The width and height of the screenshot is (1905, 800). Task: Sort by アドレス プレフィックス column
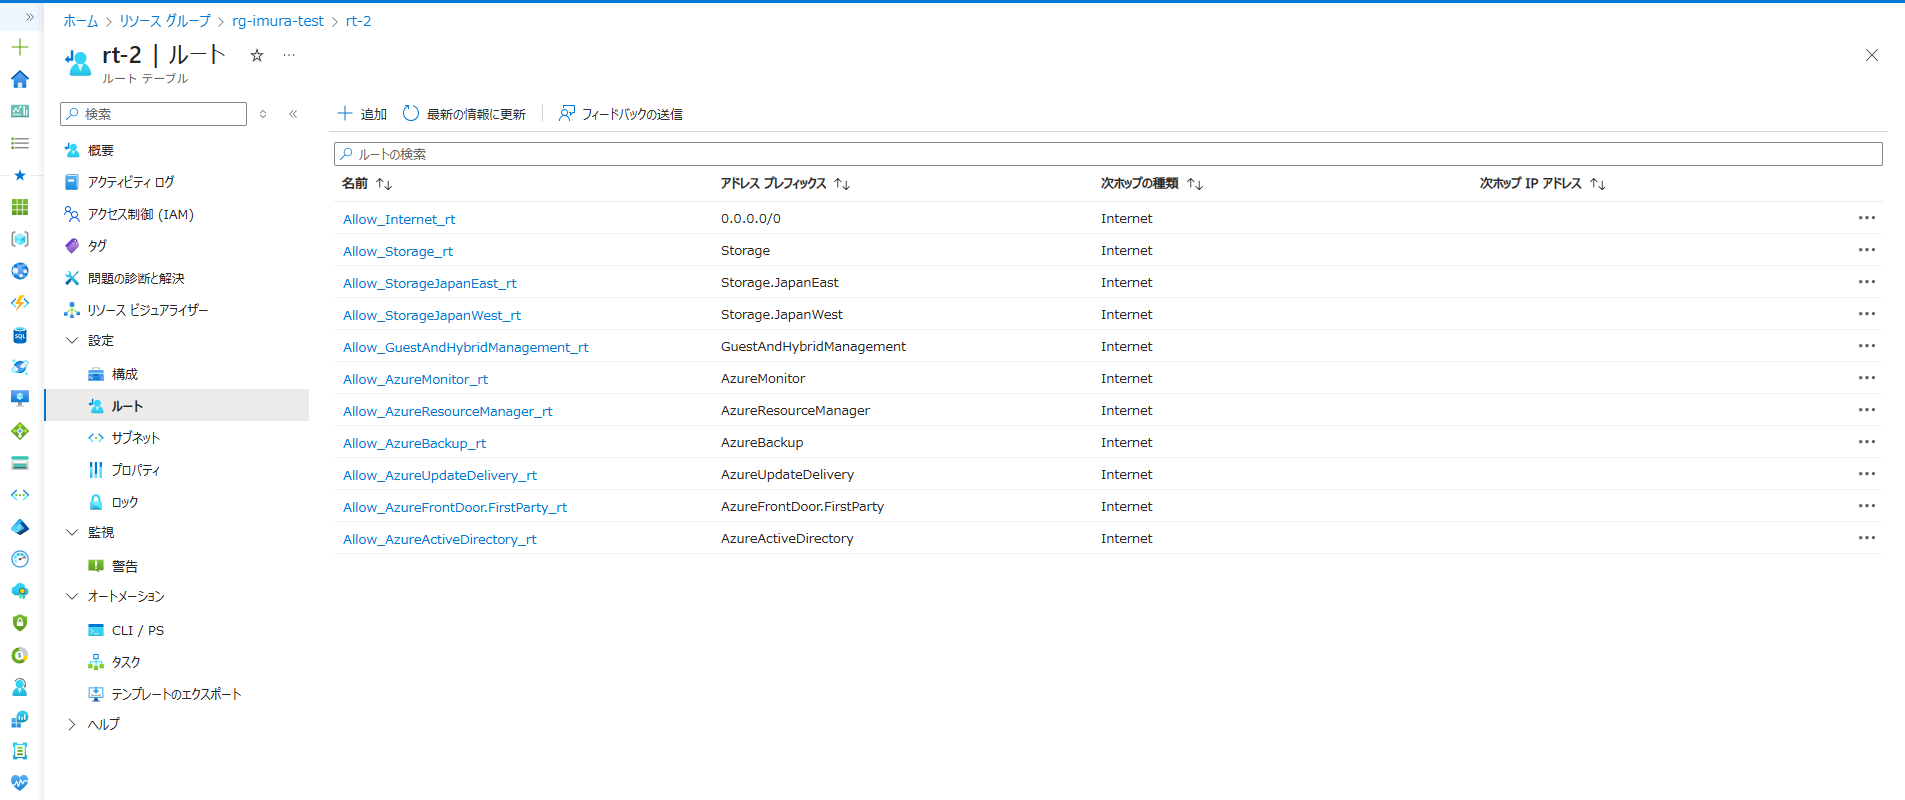(785, 184)
